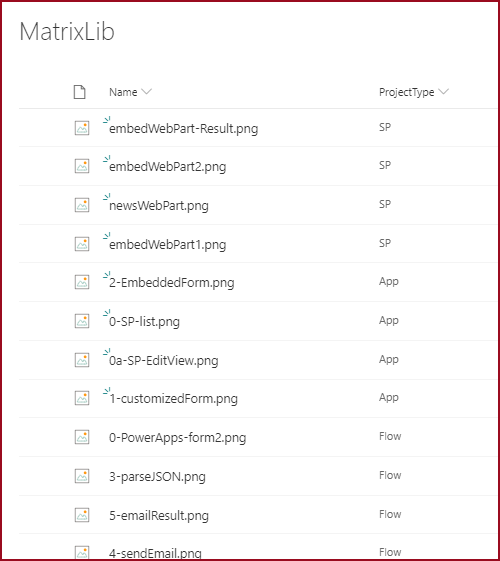Open the embedWebPart-Result.png file

click(x=183, y=128)
